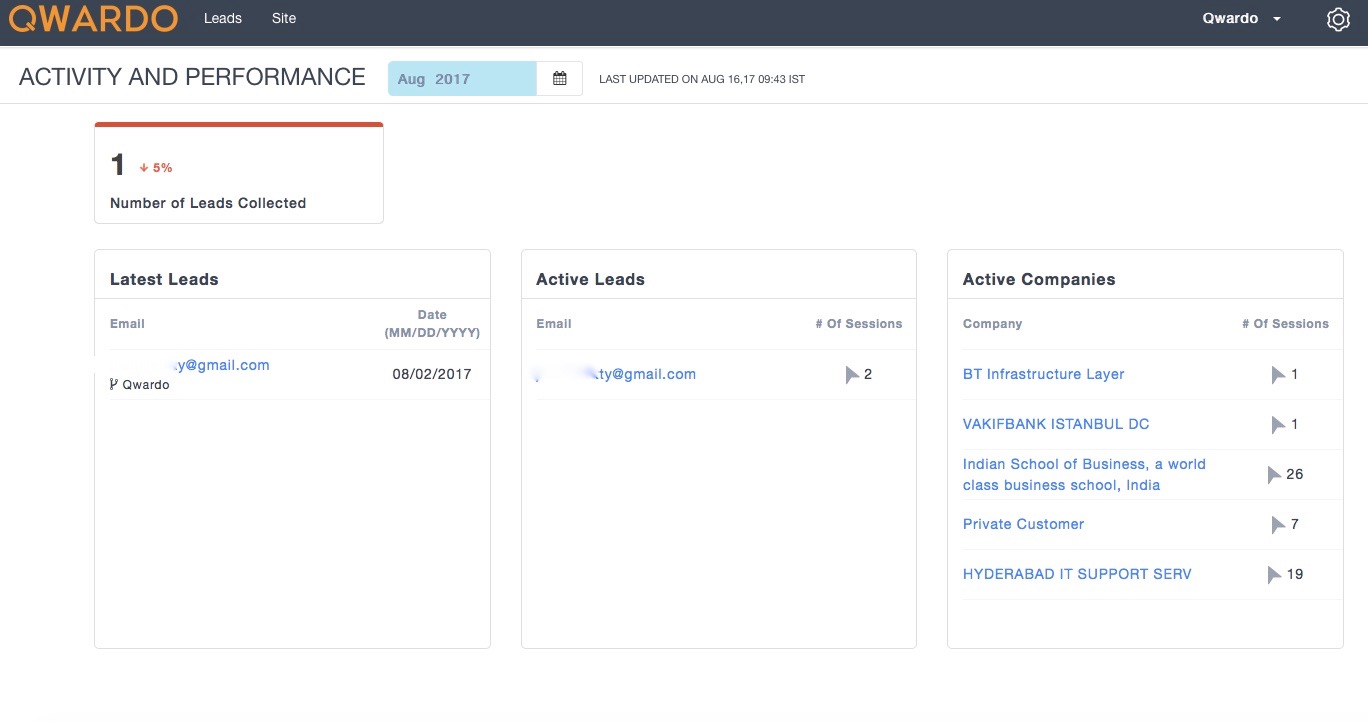Click the Activity and Performance title
This screenshot has width=1368, height=722.
pyautogui.click(x=192, y=77)
